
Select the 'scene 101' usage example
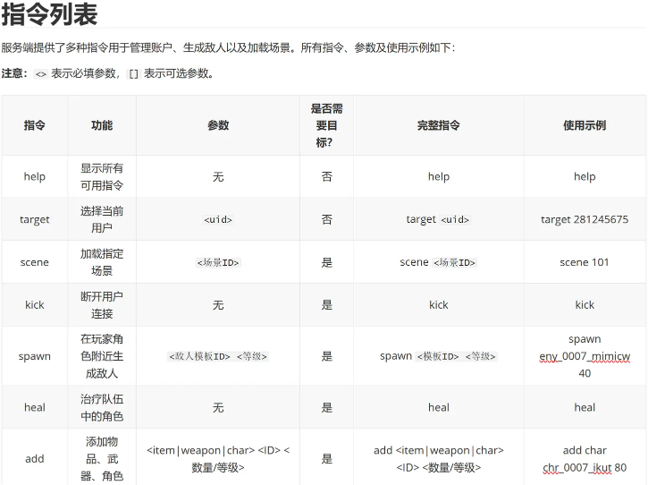point(584,263)
